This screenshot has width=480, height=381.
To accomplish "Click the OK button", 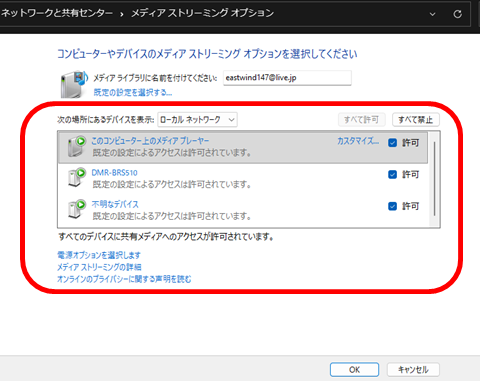I will [x=354, y=369].
